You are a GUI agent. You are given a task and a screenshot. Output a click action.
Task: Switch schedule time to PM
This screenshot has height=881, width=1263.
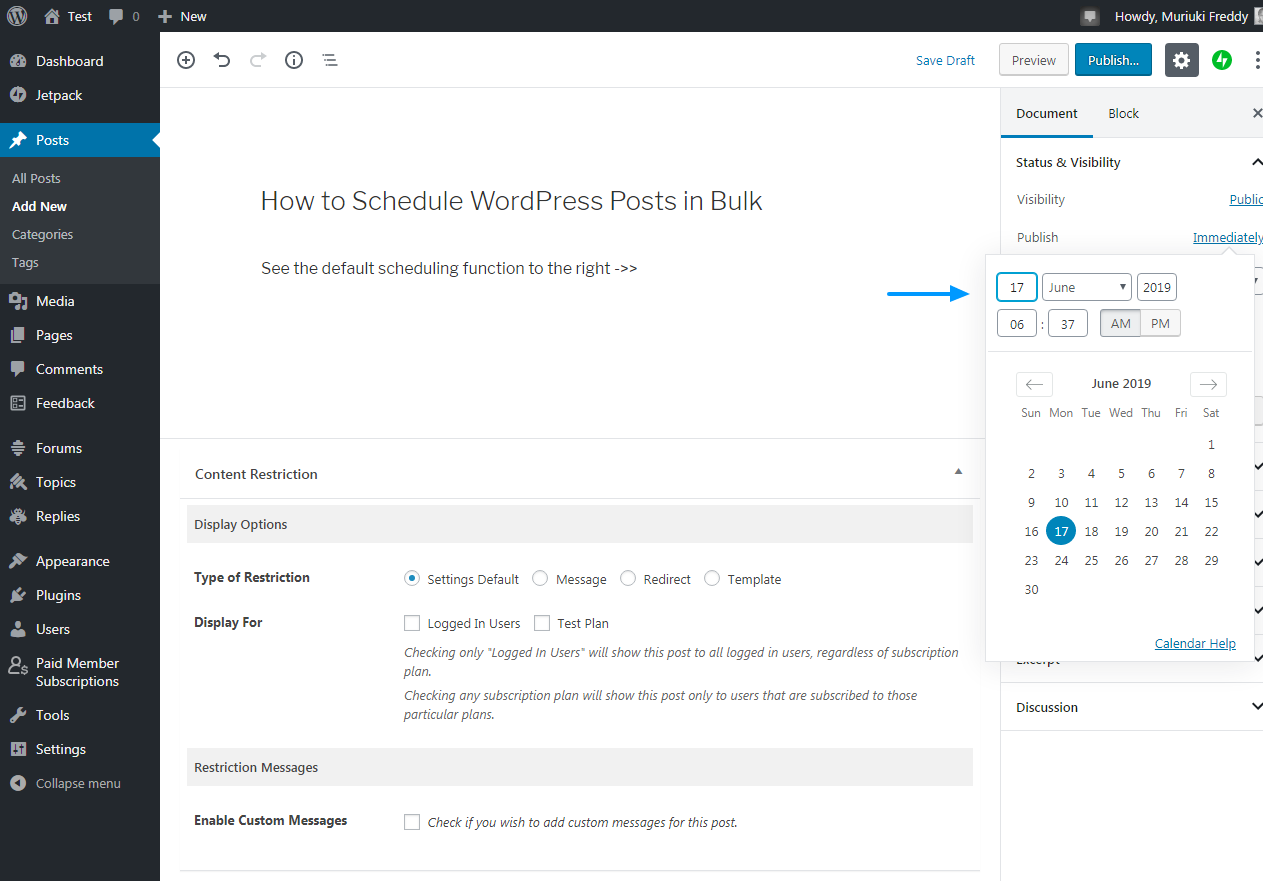[1160, 322]
